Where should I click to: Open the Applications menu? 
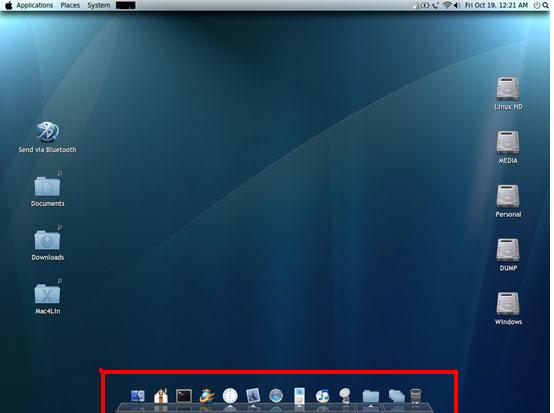point(35,5)
